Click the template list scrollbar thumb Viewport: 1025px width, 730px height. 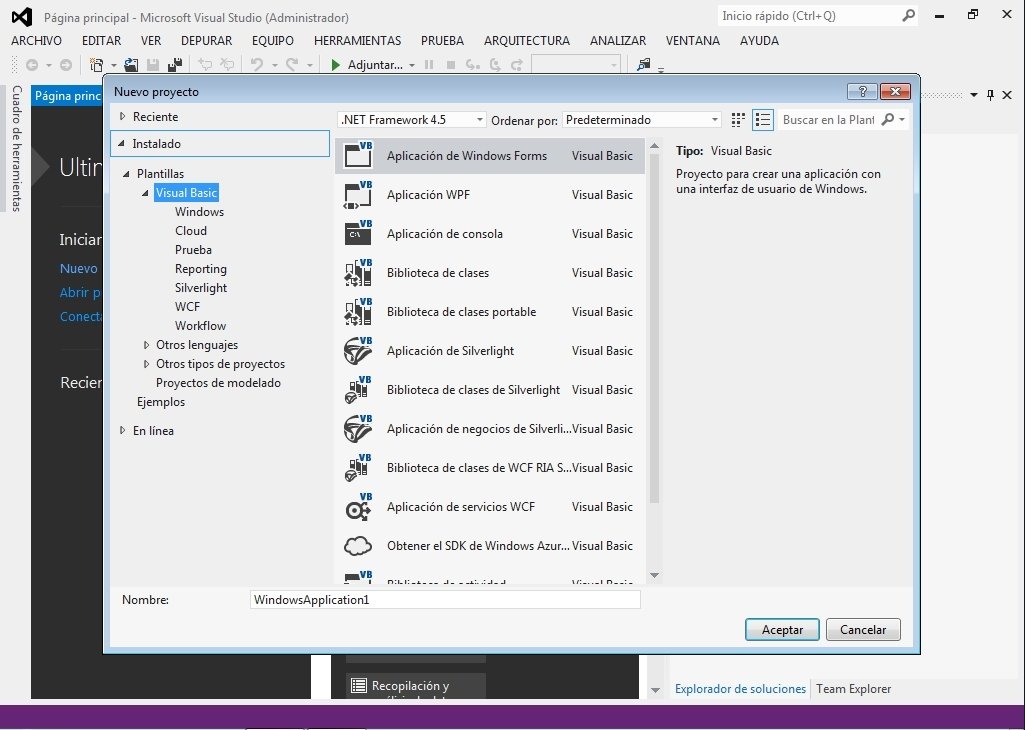coord(654,329)
